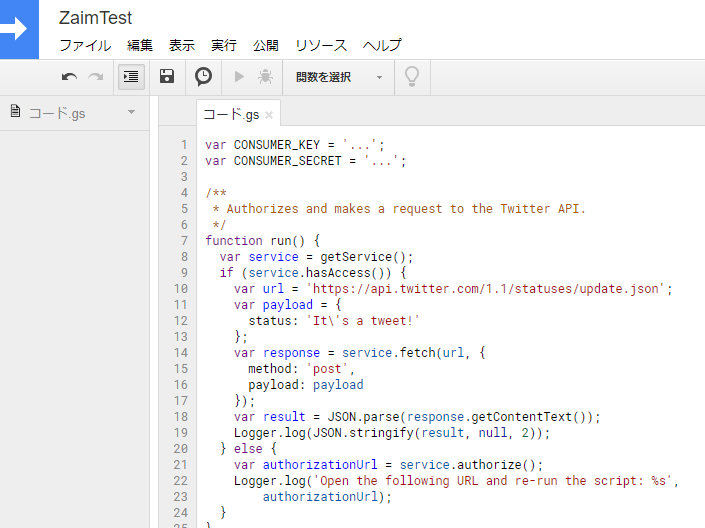Click getService() call on line 8
The width and height of the screenshot is (705, 528).
coord(363,257)
